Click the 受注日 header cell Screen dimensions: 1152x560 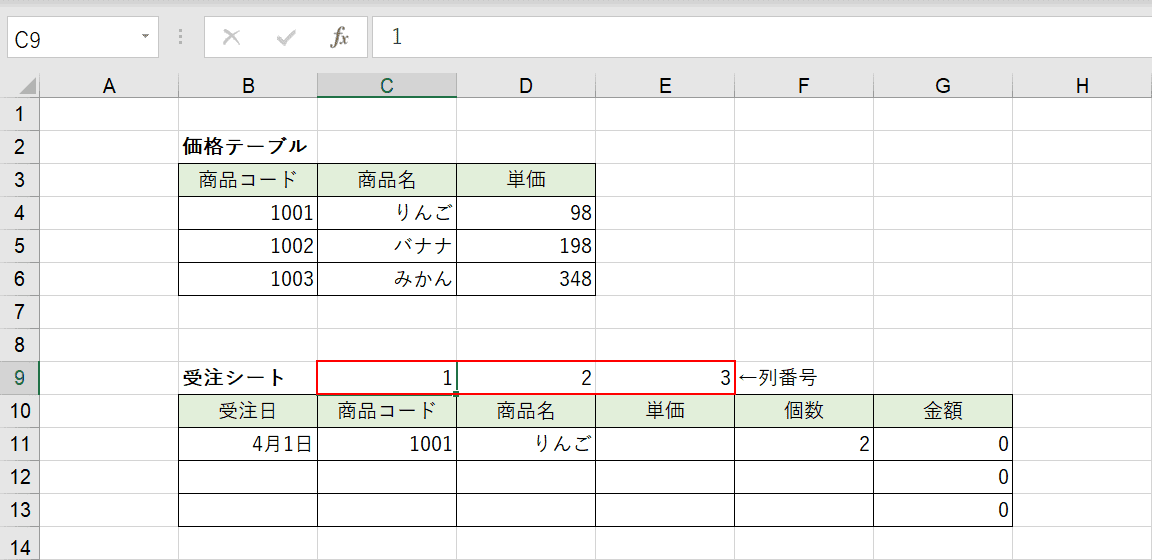click(248, 412)
